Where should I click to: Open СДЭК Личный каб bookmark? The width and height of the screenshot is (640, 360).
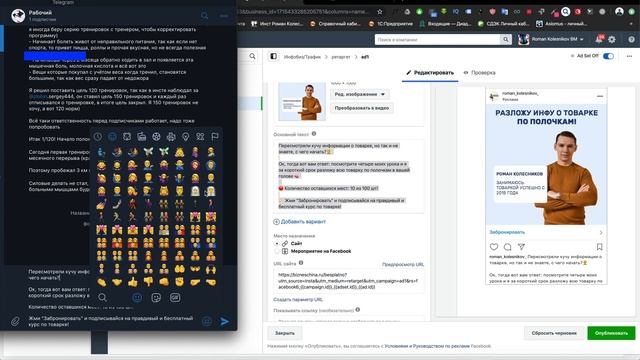click(x=504, y=24)
